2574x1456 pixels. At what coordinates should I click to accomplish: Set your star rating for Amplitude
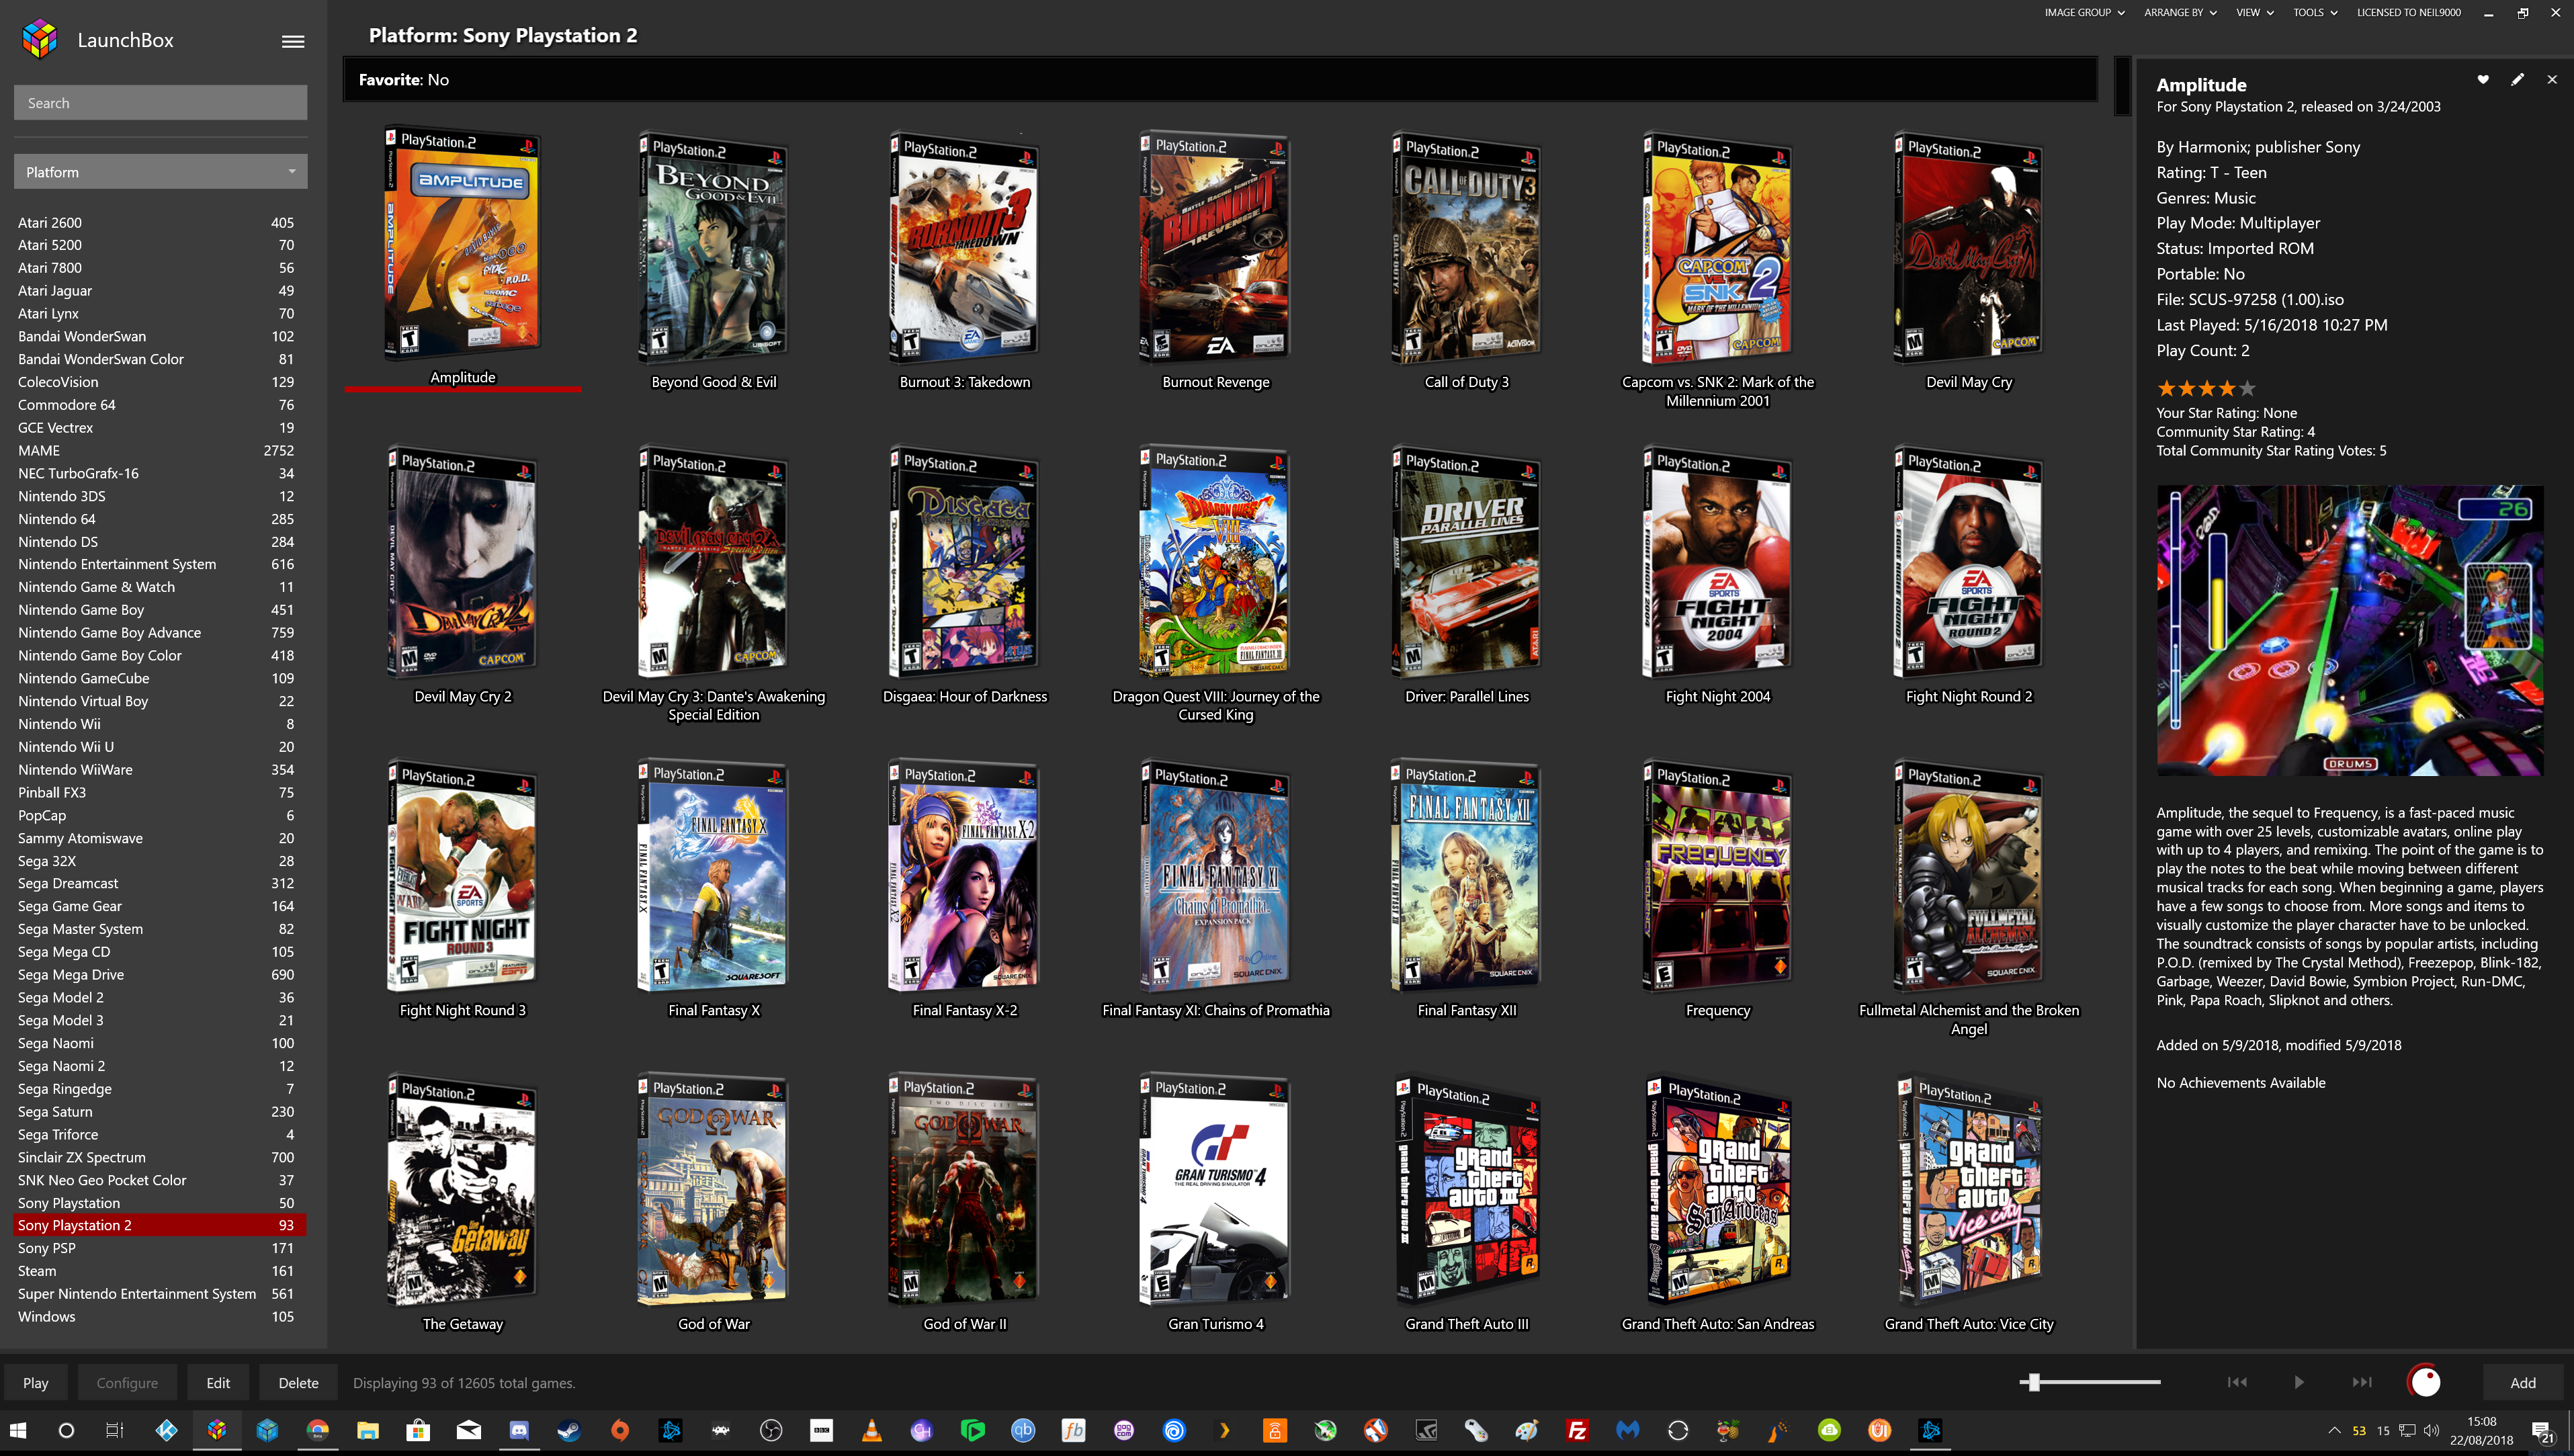tap(2206, 388)
